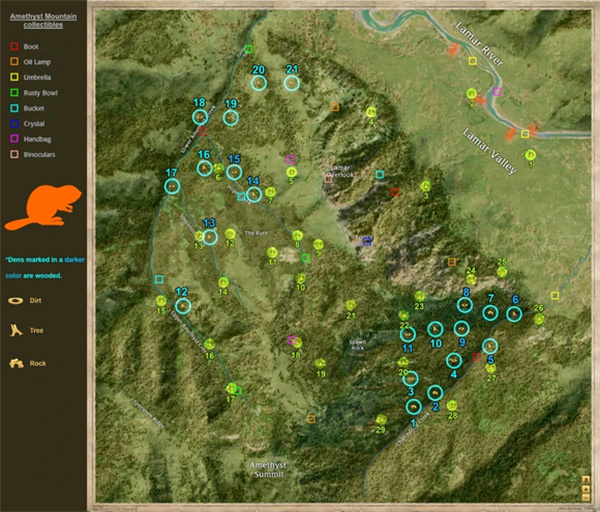Screen dimensions: 600x512
Task: Click red Boot legend swatch
Action: click(14, 46)
